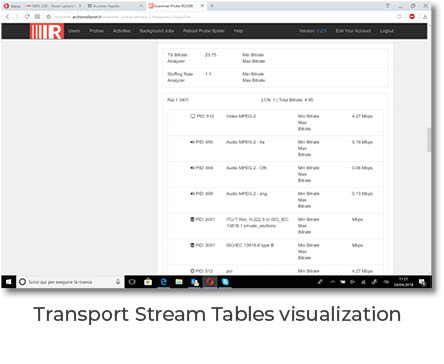Screen dimensions: 444x364
Task: Reload the page with browser refresh icon
Action: (27, 16)
